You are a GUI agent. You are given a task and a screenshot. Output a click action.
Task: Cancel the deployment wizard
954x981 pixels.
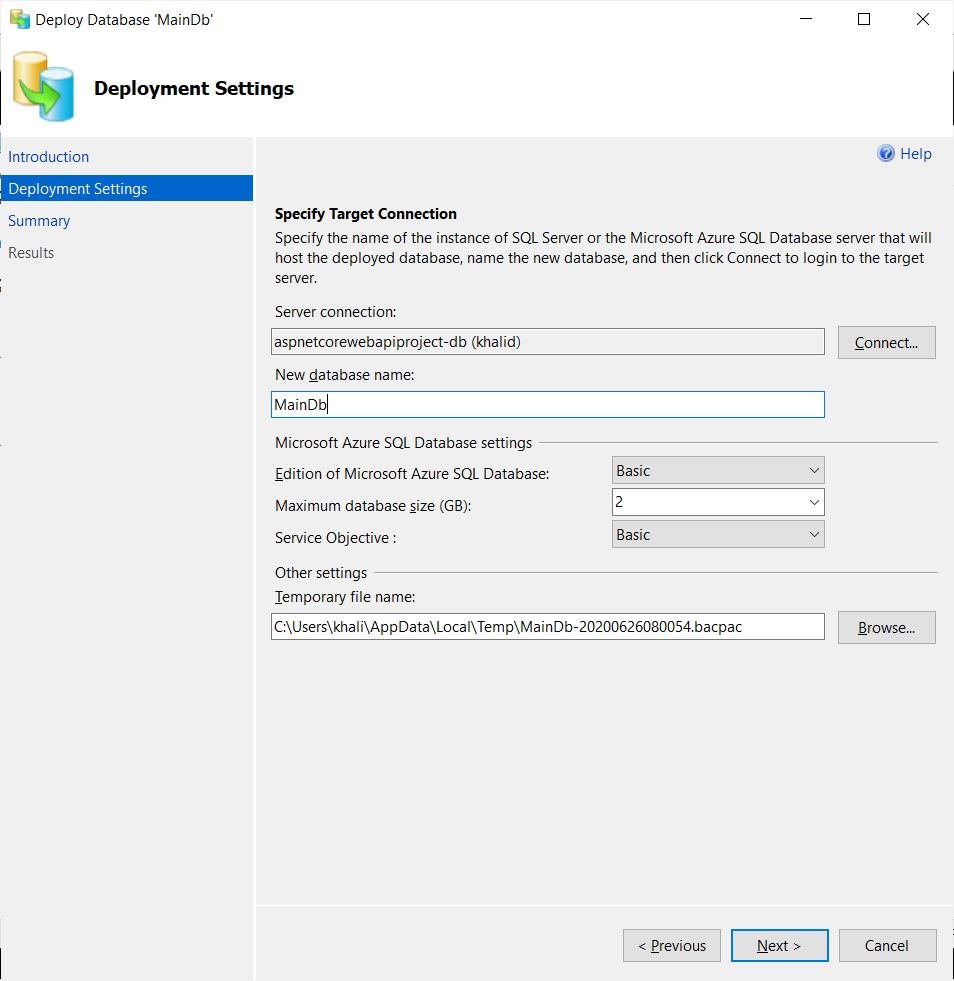(887, 945)
